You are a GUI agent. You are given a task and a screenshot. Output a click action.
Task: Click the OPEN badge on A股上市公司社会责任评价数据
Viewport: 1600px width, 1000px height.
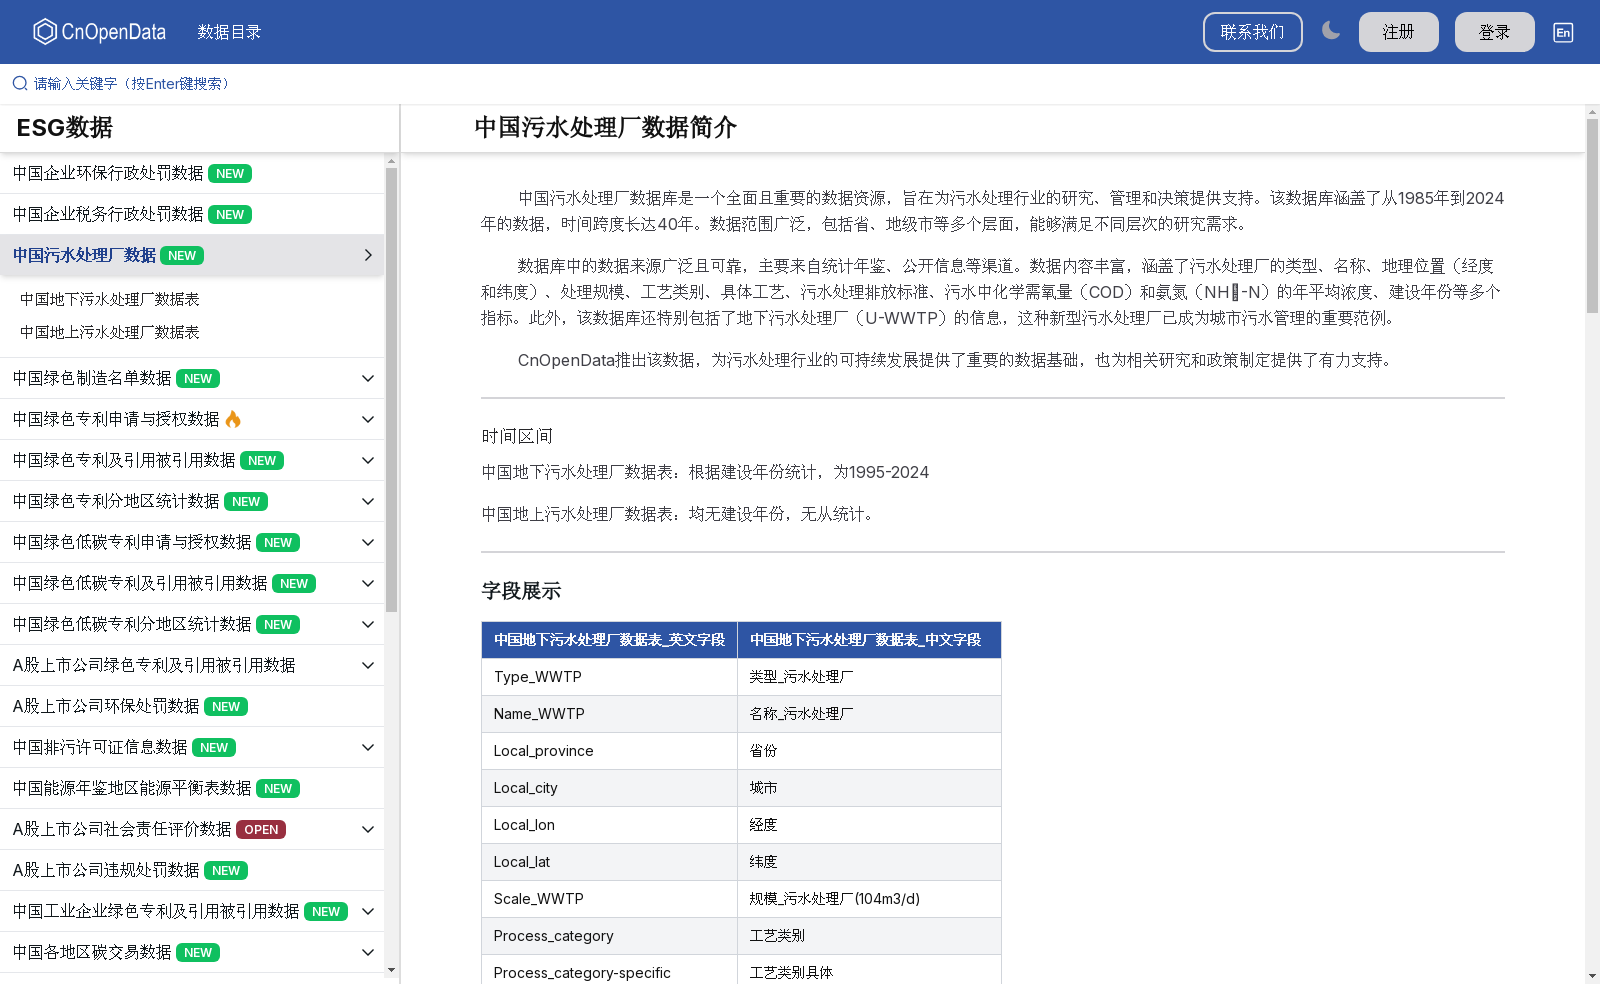[x=260, y=829]
